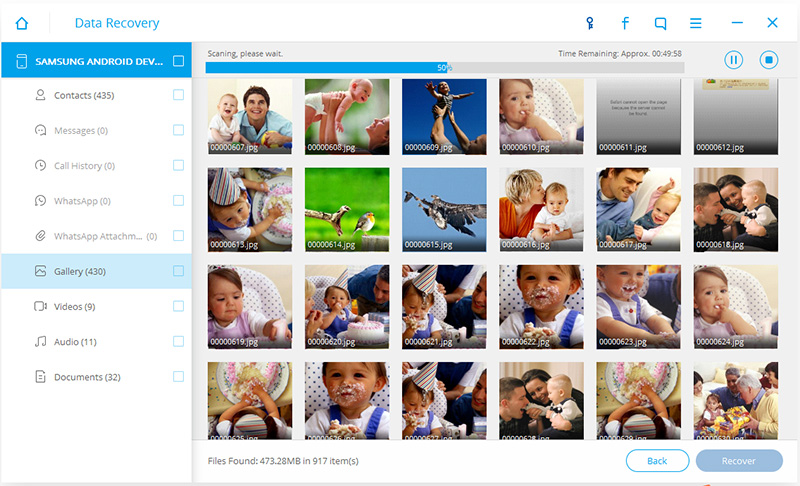Viewport: 800px width, 486px height.
Task: Click the Home icon in title bar
Action: click(22, 22)
